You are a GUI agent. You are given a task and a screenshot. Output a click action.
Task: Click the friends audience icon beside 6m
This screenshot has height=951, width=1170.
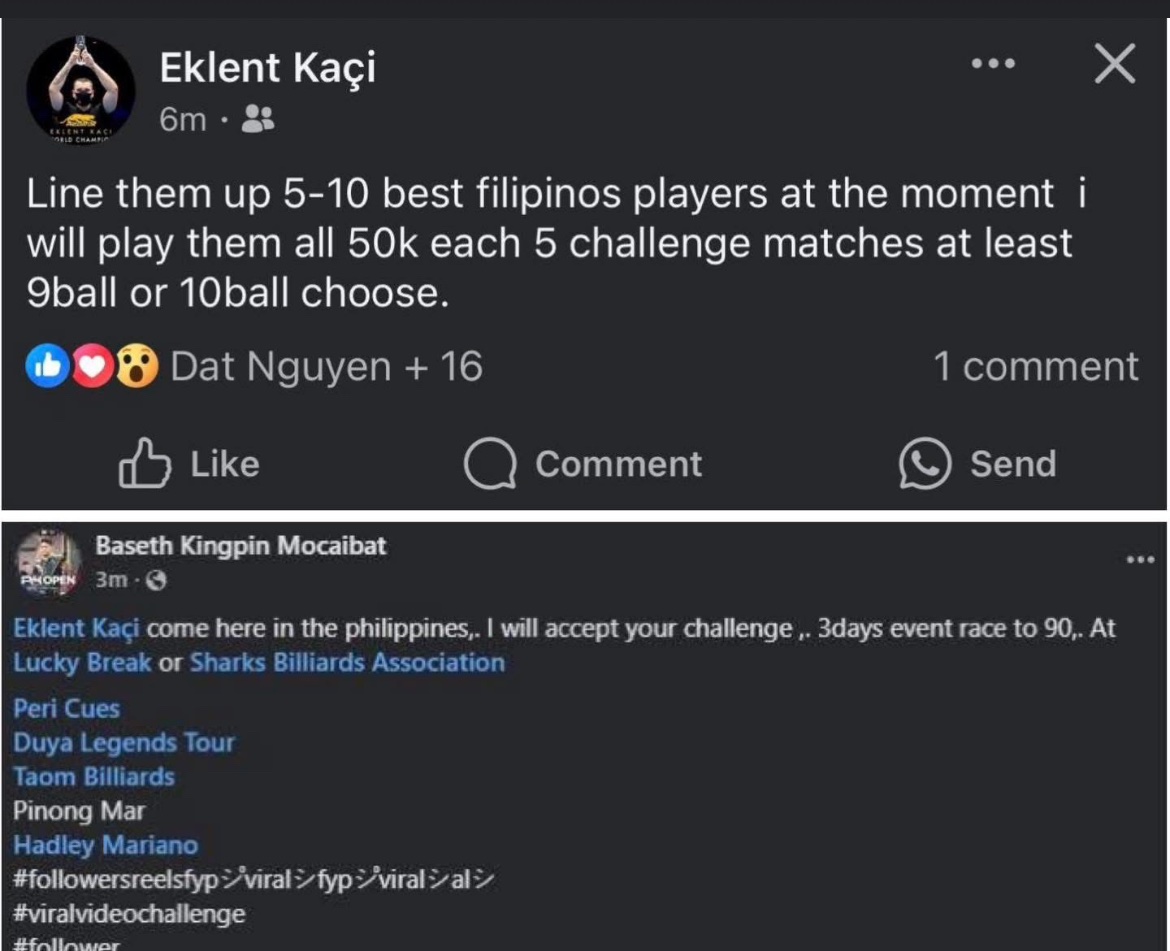coord(259,120)
